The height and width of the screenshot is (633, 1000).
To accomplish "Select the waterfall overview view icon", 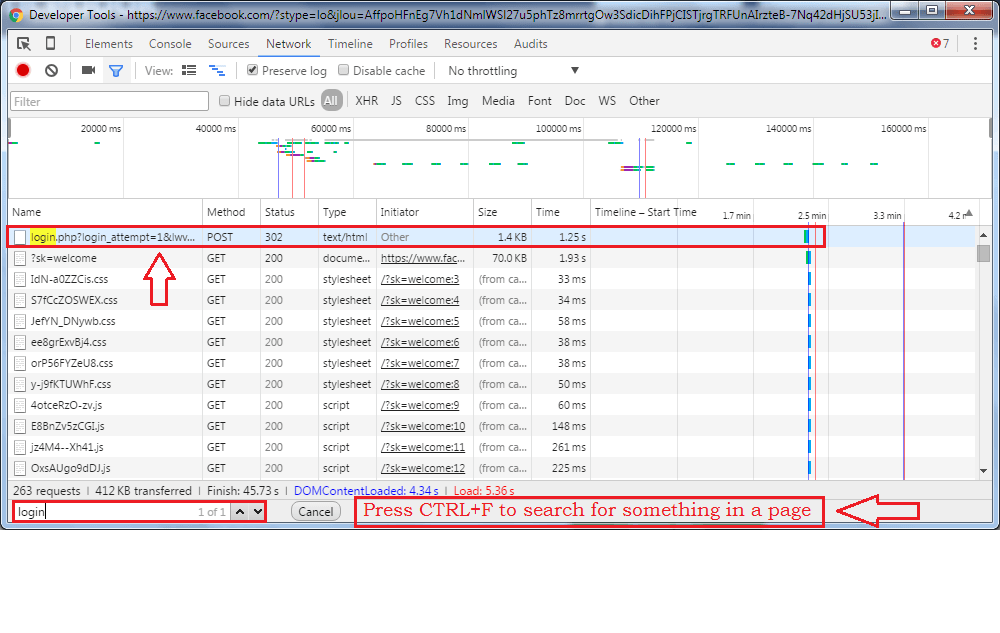I will pyautogui.click(x=216, y=71).
